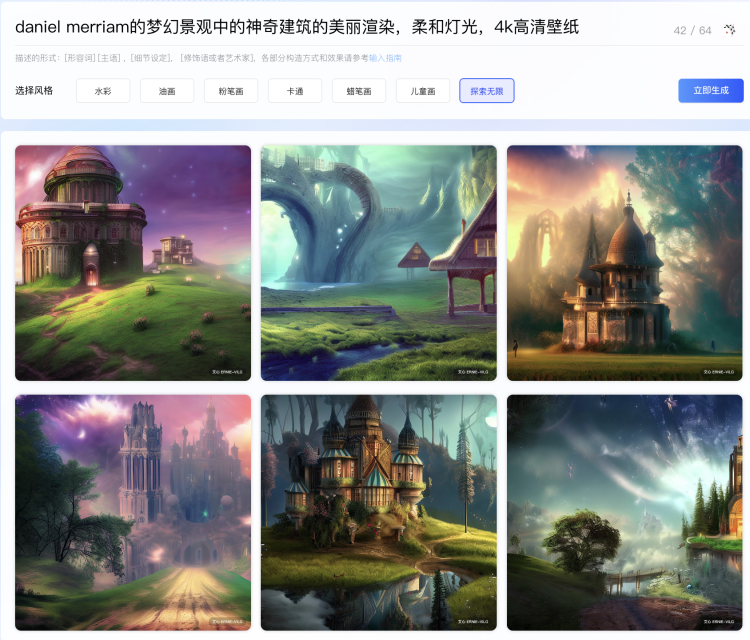Open the domed tower on green hill image
Viewport: 750px width, 640px height.
(133, 262)
